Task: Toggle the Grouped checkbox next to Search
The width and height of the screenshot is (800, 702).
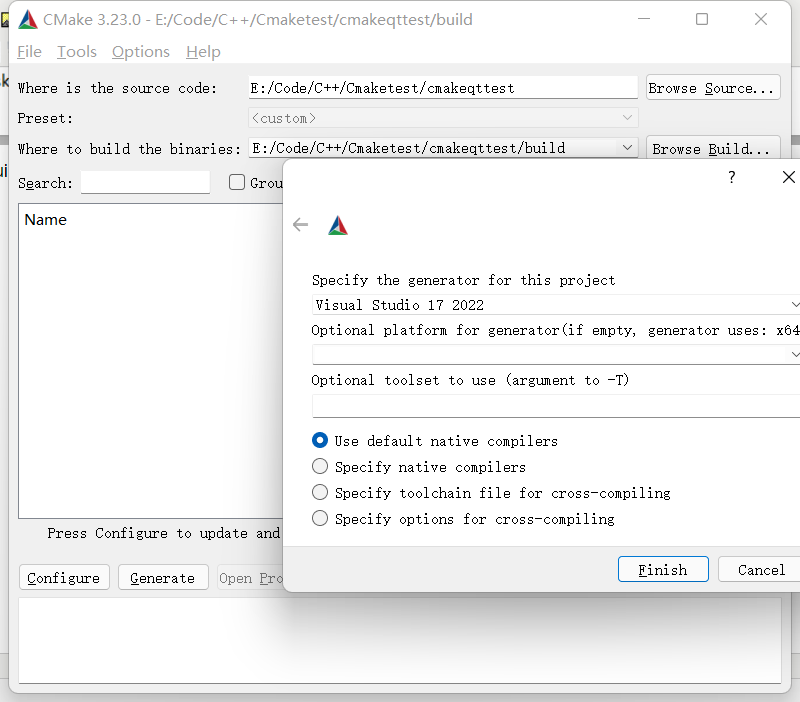Action: click(237, 182)
